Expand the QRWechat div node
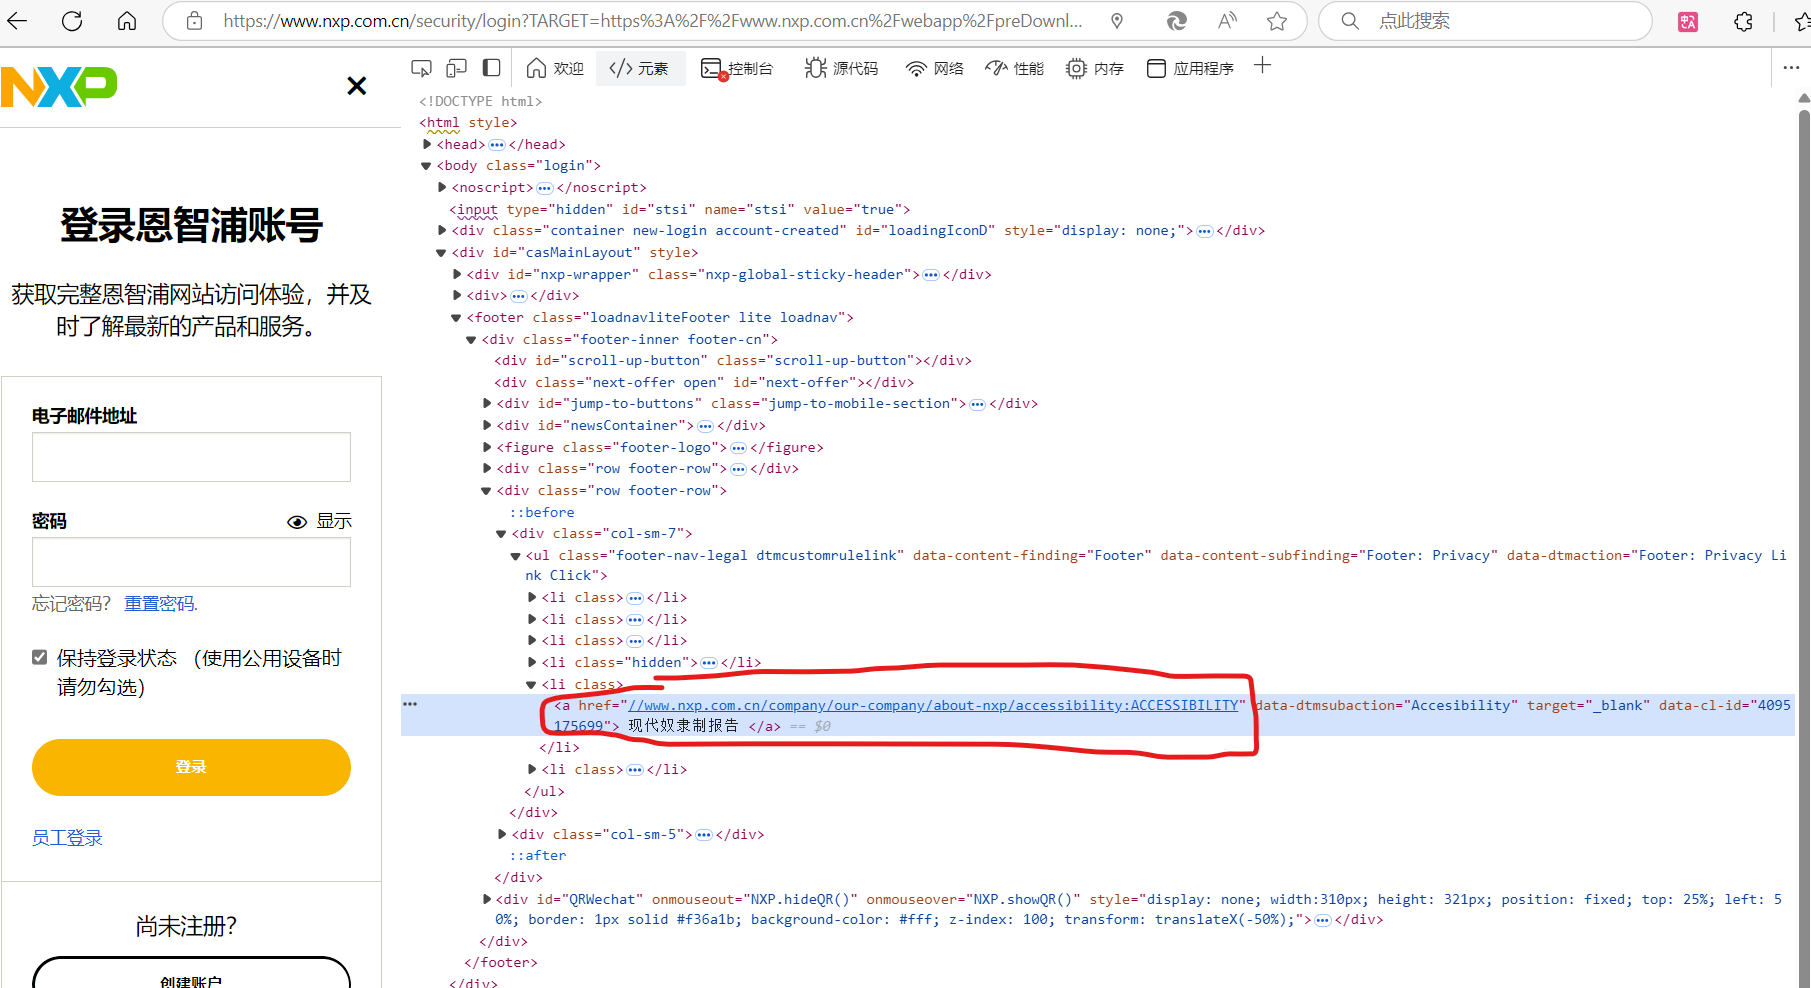The width and height of the screenshot is (1811, 988). coord(487,899)
